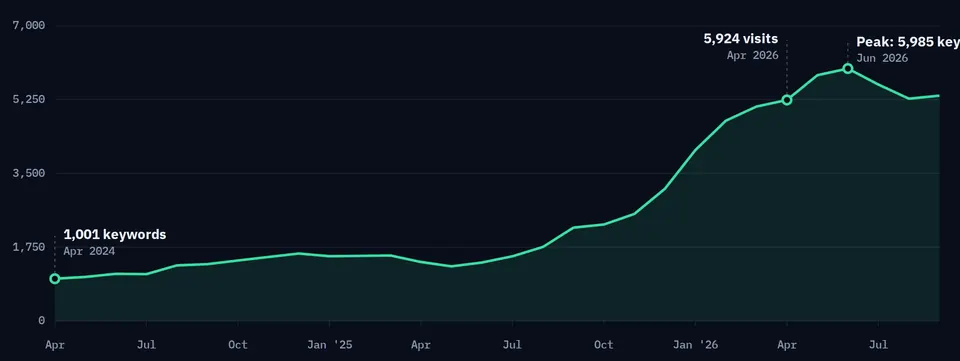Select the circle marker for 5,924 visits
Viewport: 960px width, 361px height.
pos(787,100)
